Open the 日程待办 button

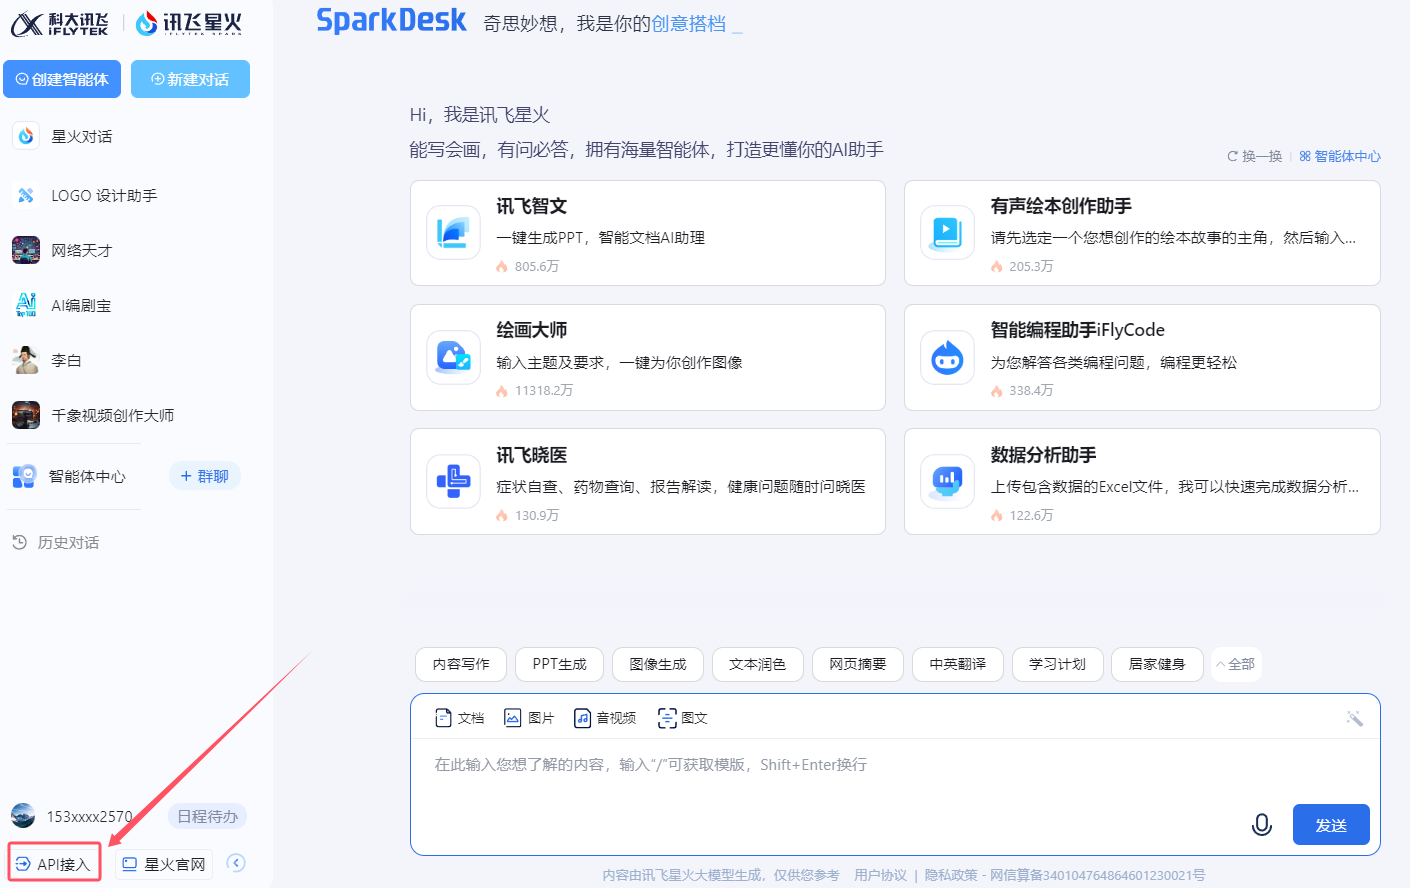click(x=207, y=817)
